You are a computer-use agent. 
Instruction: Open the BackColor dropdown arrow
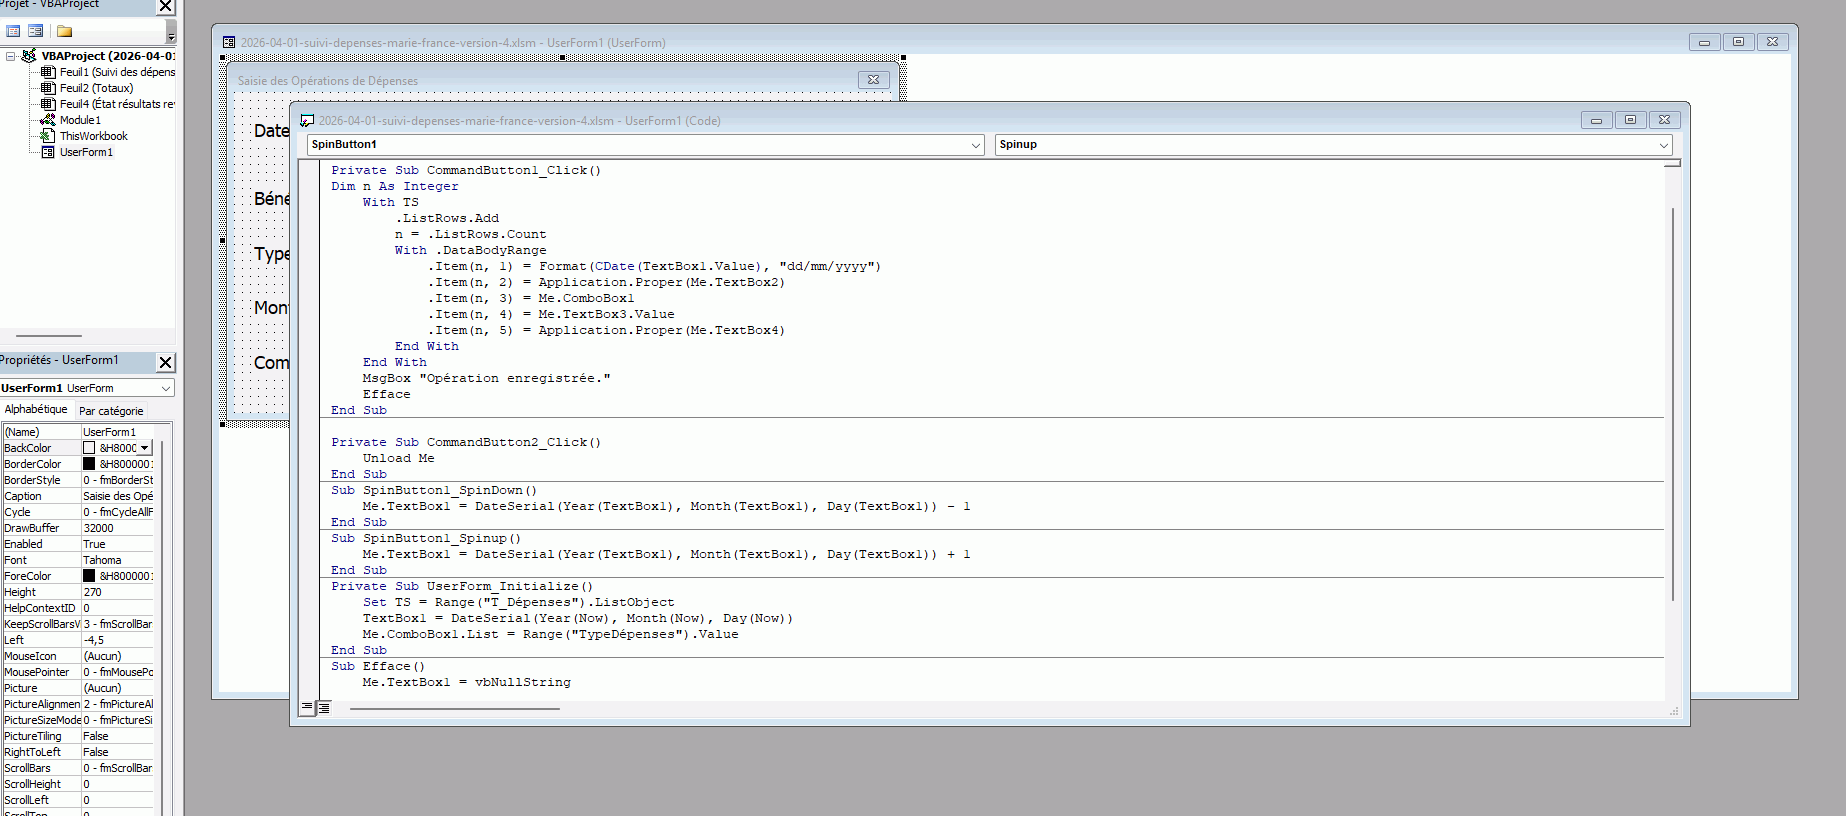pos(145,448)
